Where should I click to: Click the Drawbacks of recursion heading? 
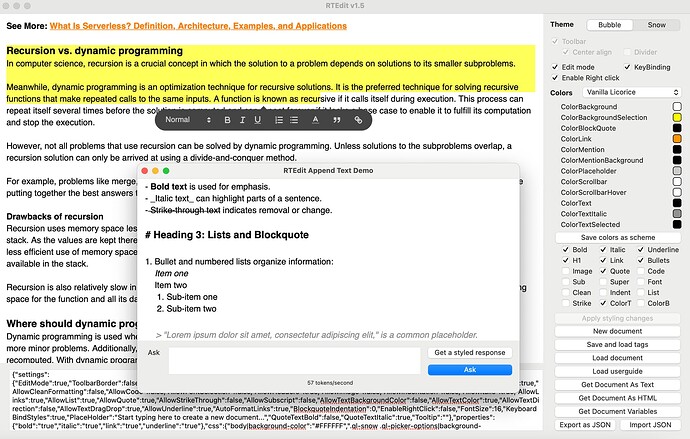pyautogui.click(x=55, y=216)
